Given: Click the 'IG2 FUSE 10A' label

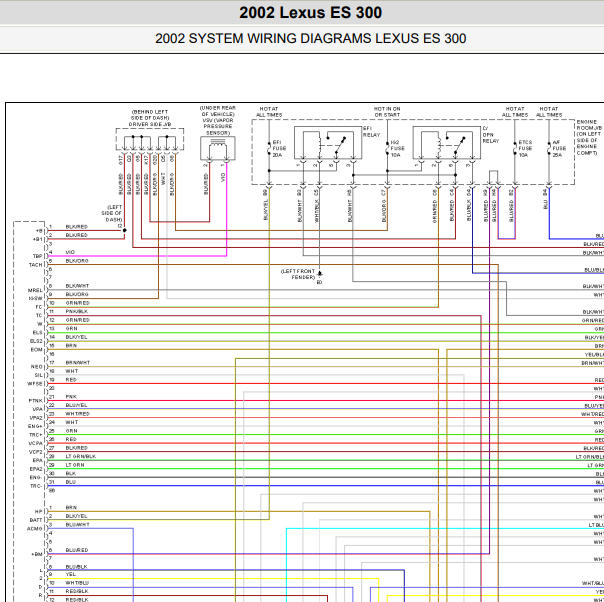Looking at the screenshot, I should tap(398, 148).
